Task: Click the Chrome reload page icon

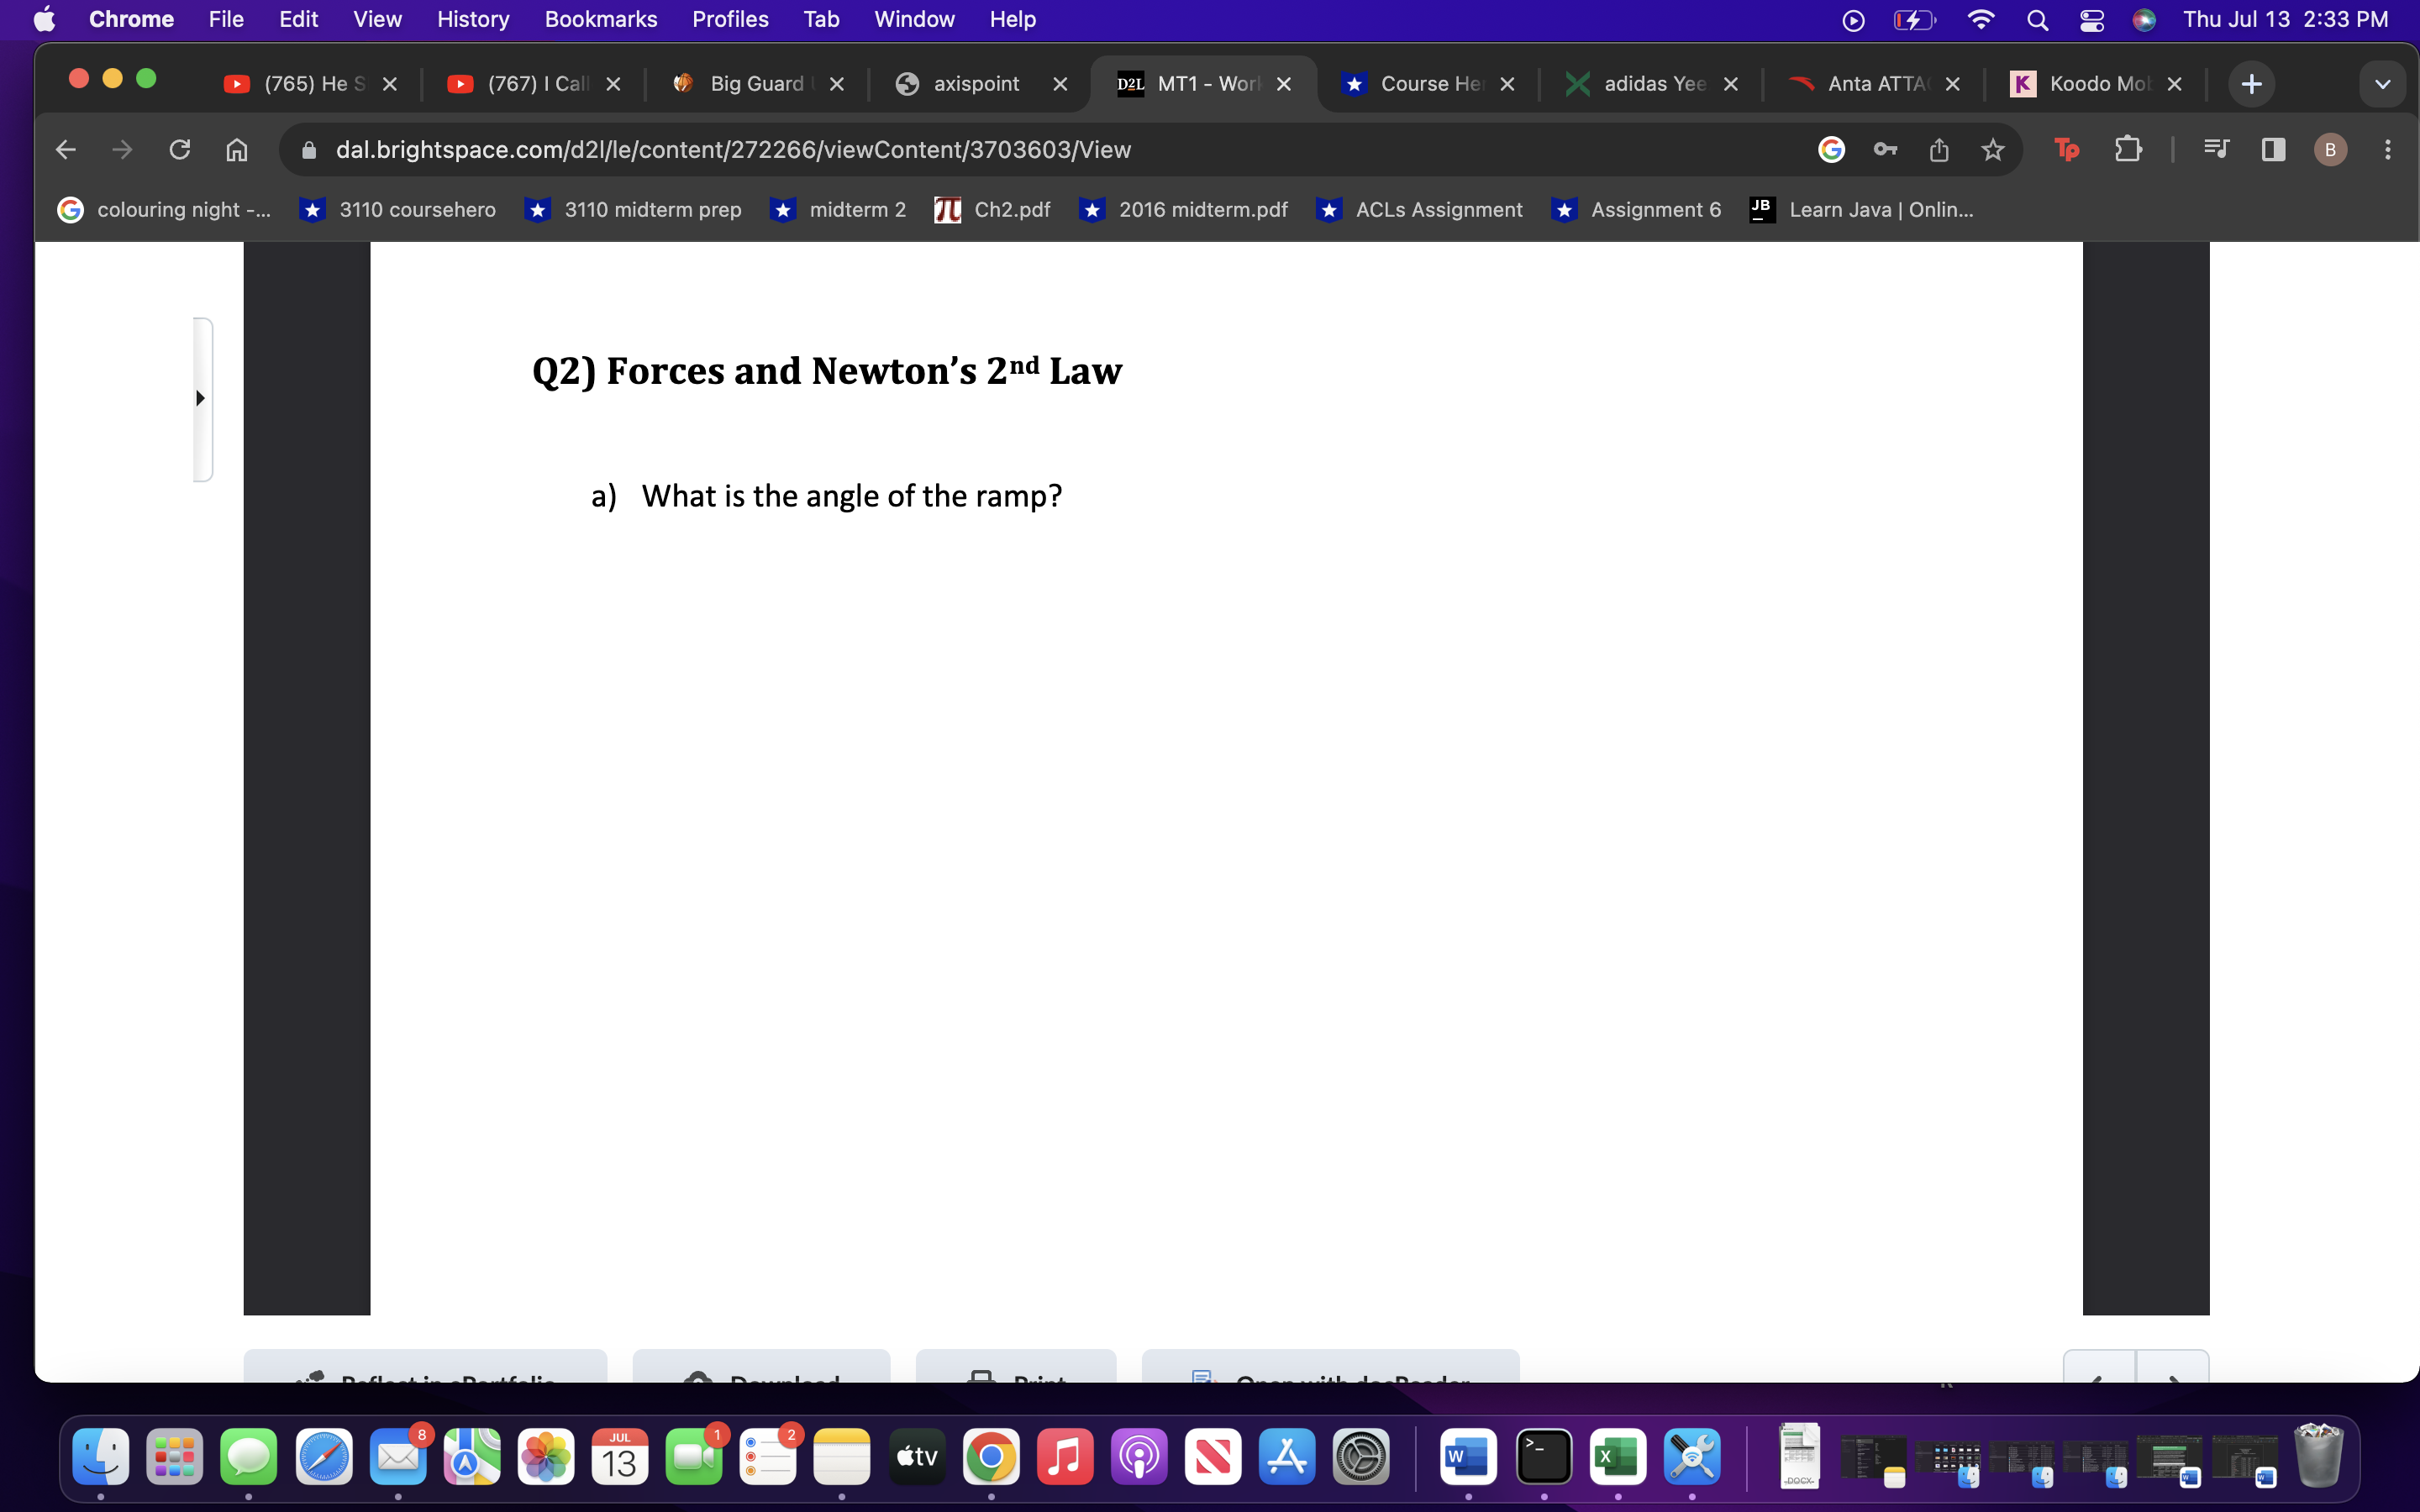Action: [x=180, y=150]
